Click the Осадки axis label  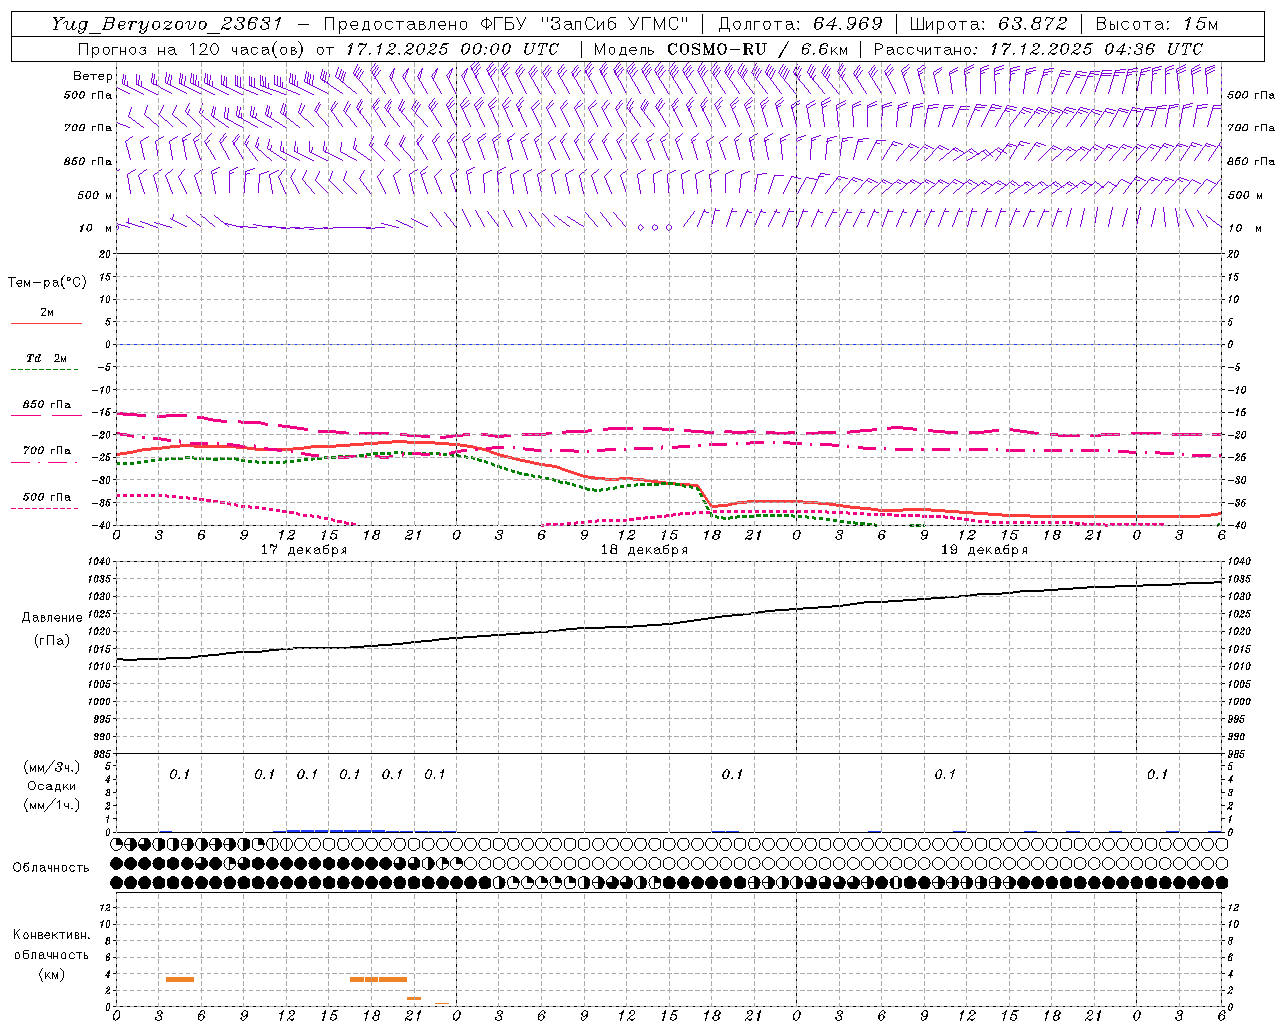pos(51,786)
